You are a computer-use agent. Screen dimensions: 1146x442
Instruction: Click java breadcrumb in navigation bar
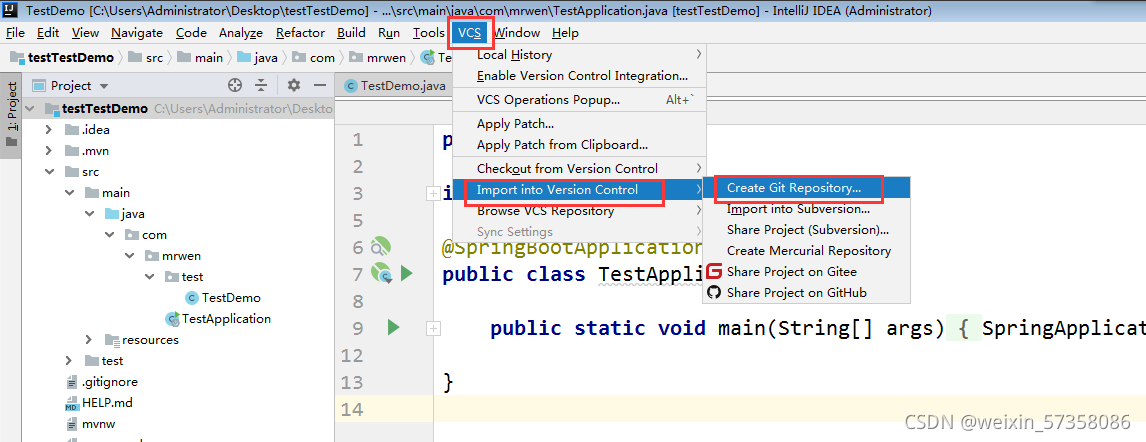tap(257, 57)
